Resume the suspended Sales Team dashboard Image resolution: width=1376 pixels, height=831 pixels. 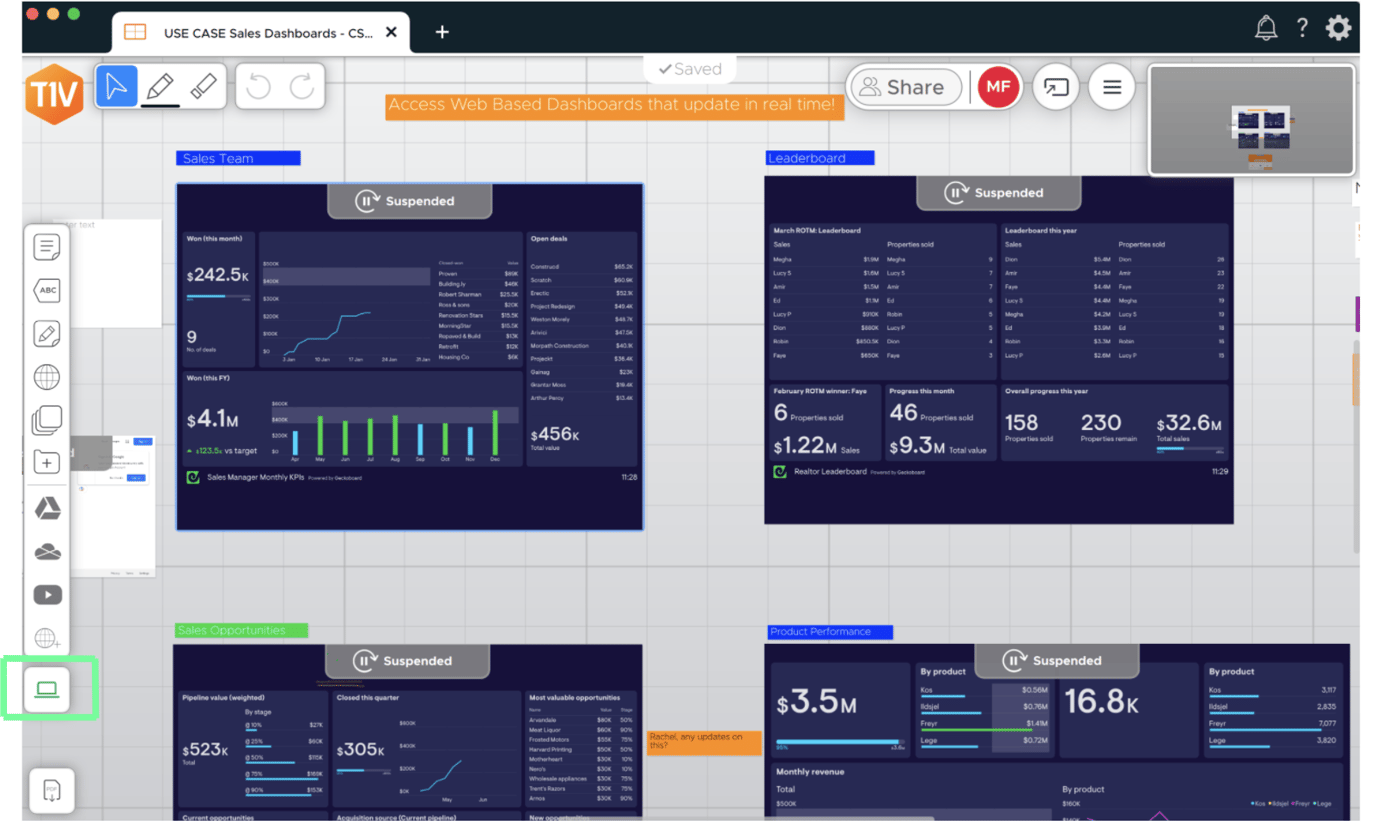pyautogui.click(x=410, y=201)
